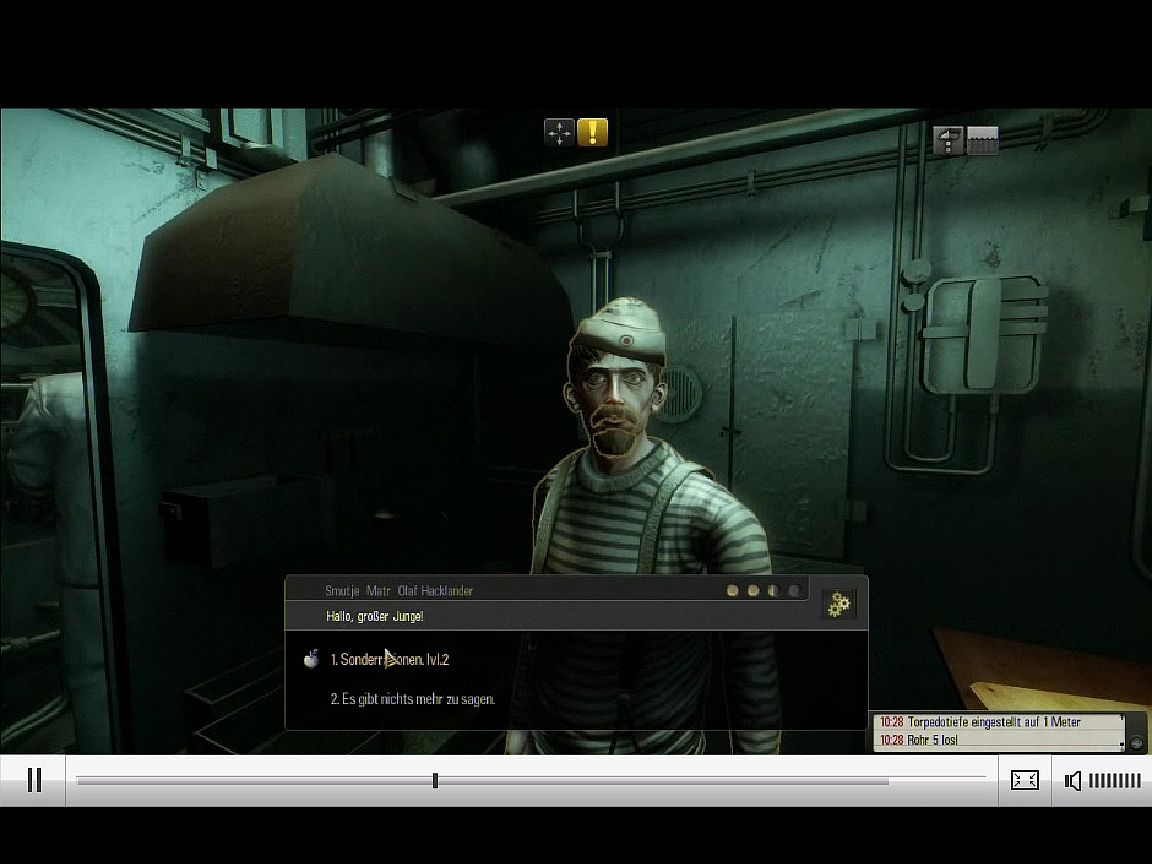Click the water surface depth icon

click(x=982, y=140)
